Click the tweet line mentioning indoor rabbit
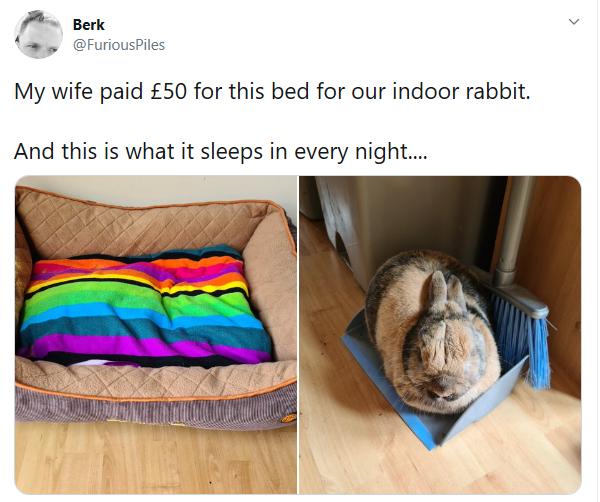 tap(272, 92)
